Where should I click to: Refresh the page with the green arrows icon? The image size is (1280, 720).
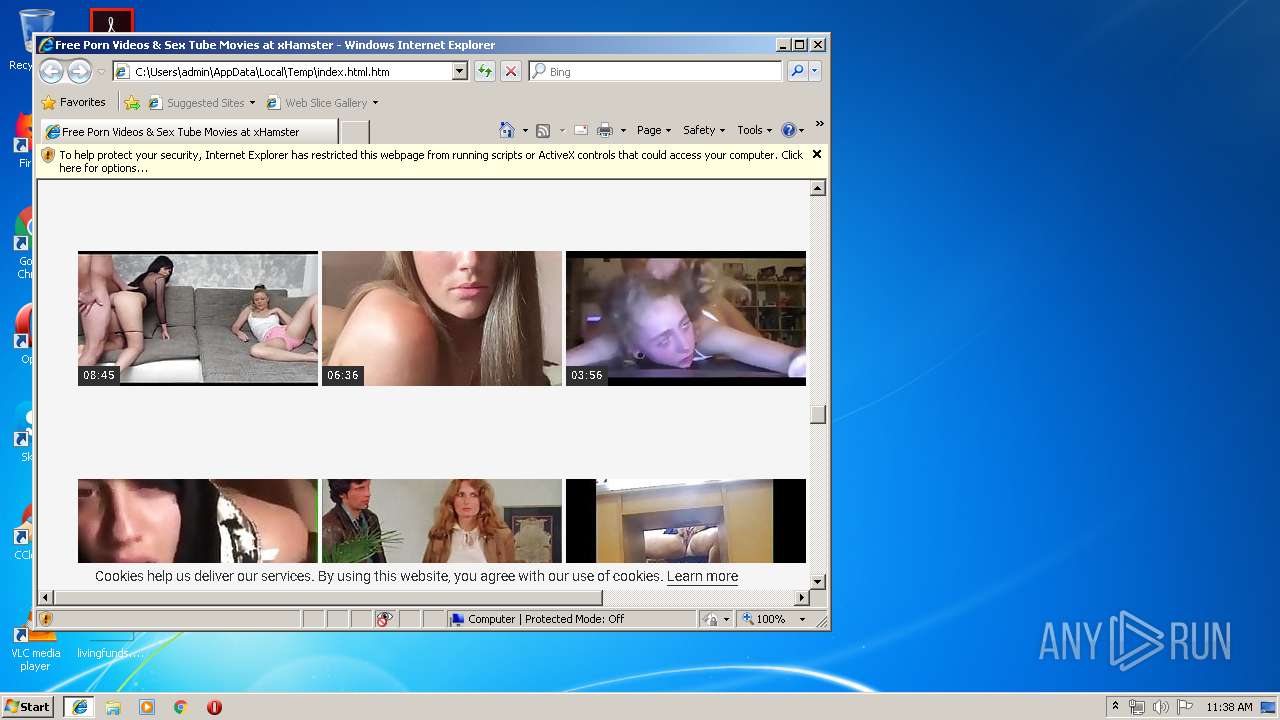[x=485, y=71]
